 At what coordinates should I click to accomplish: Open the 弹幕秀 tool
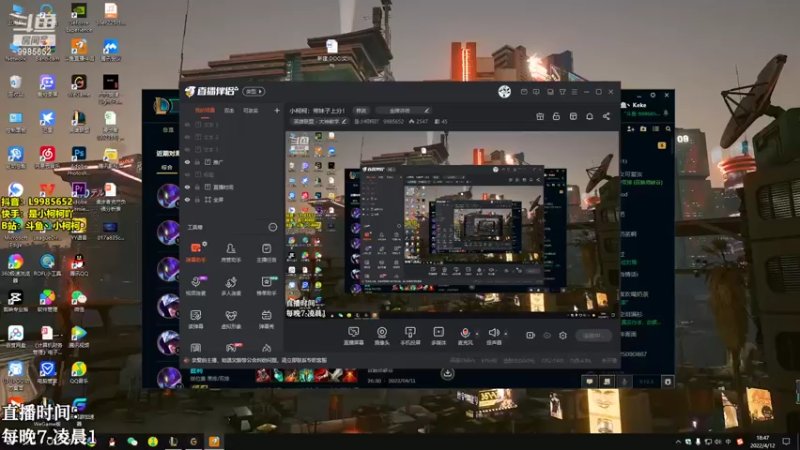[266, 319]
